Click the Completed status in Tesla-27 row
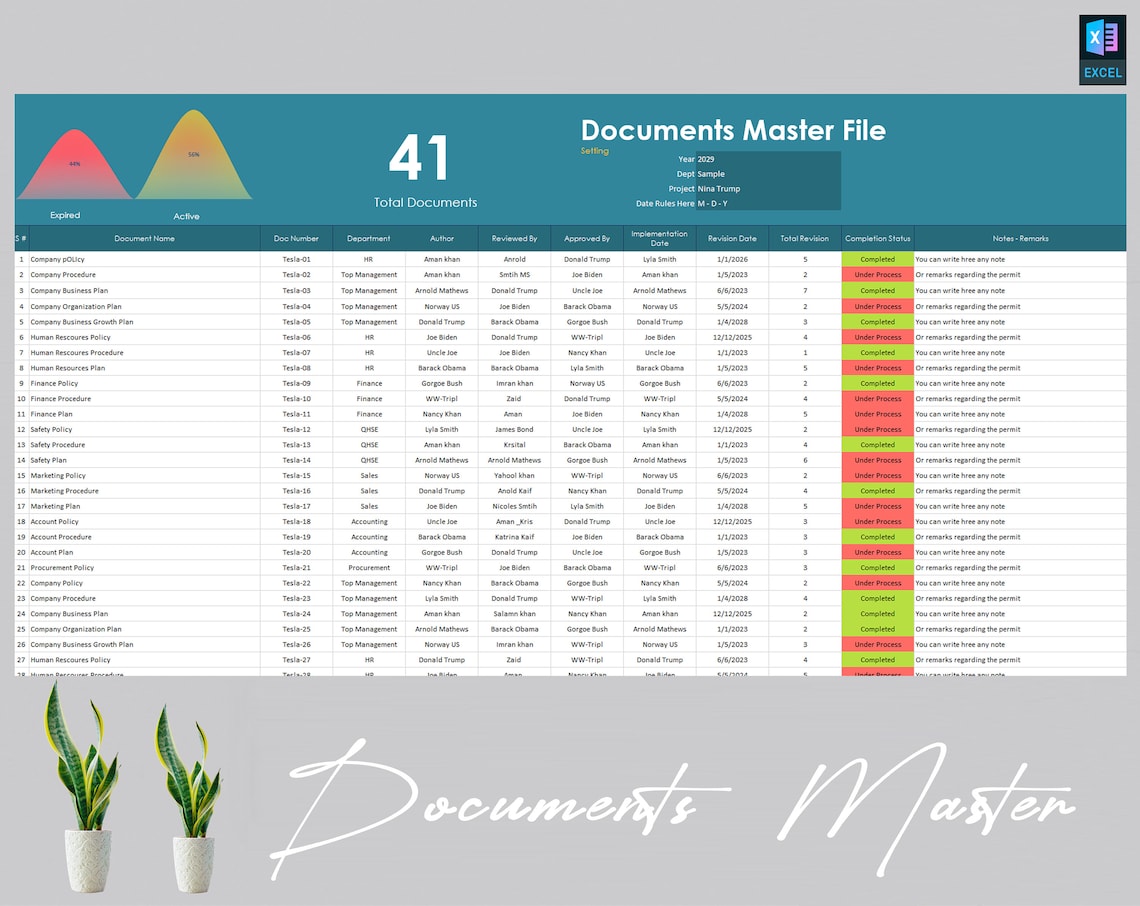Screen dimensions: 1140x906 coord(878,660)
